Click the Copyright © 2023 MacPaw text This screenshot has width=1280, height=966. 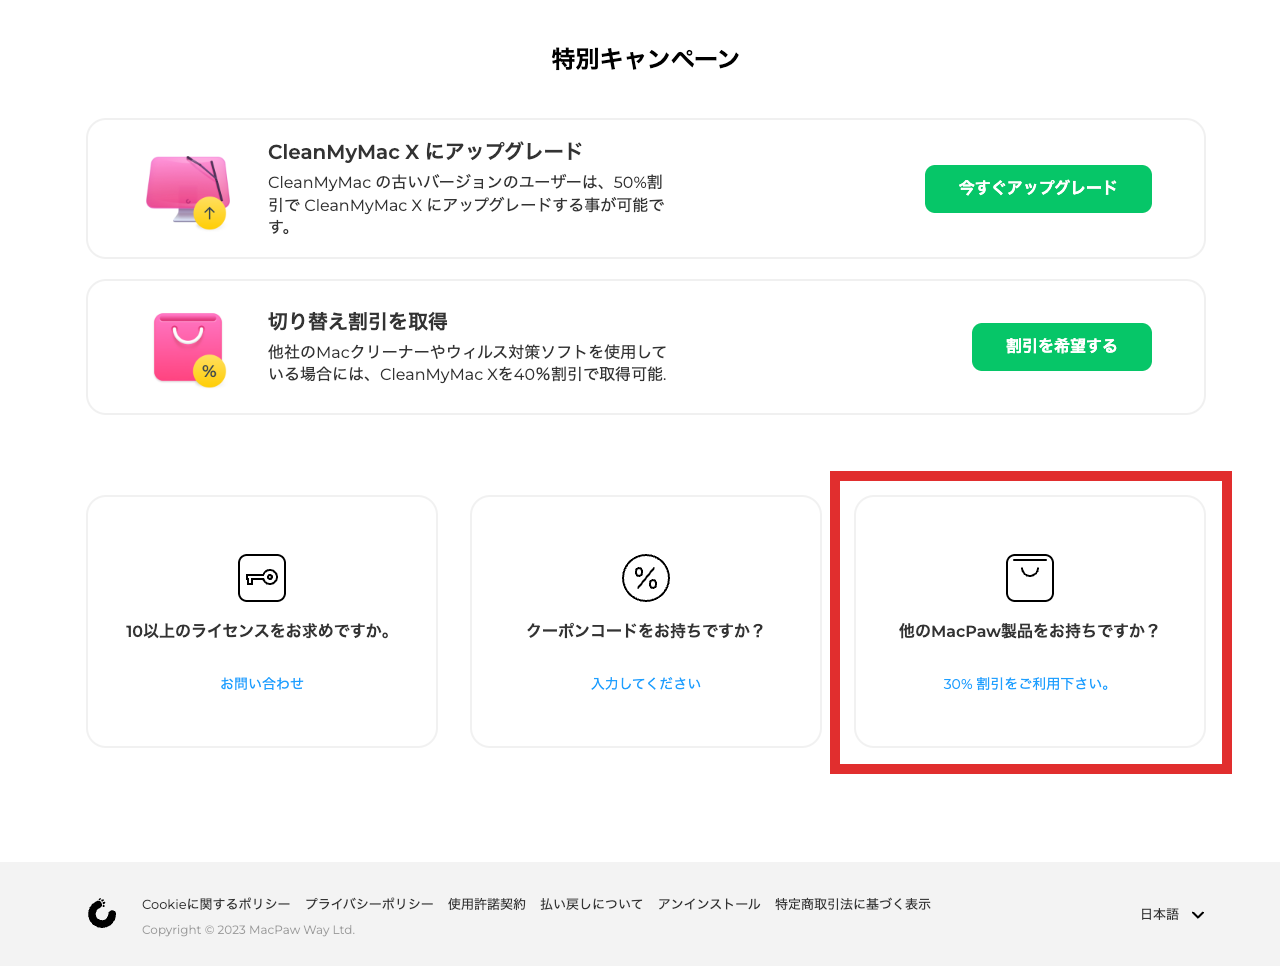[x=249, y=930]
